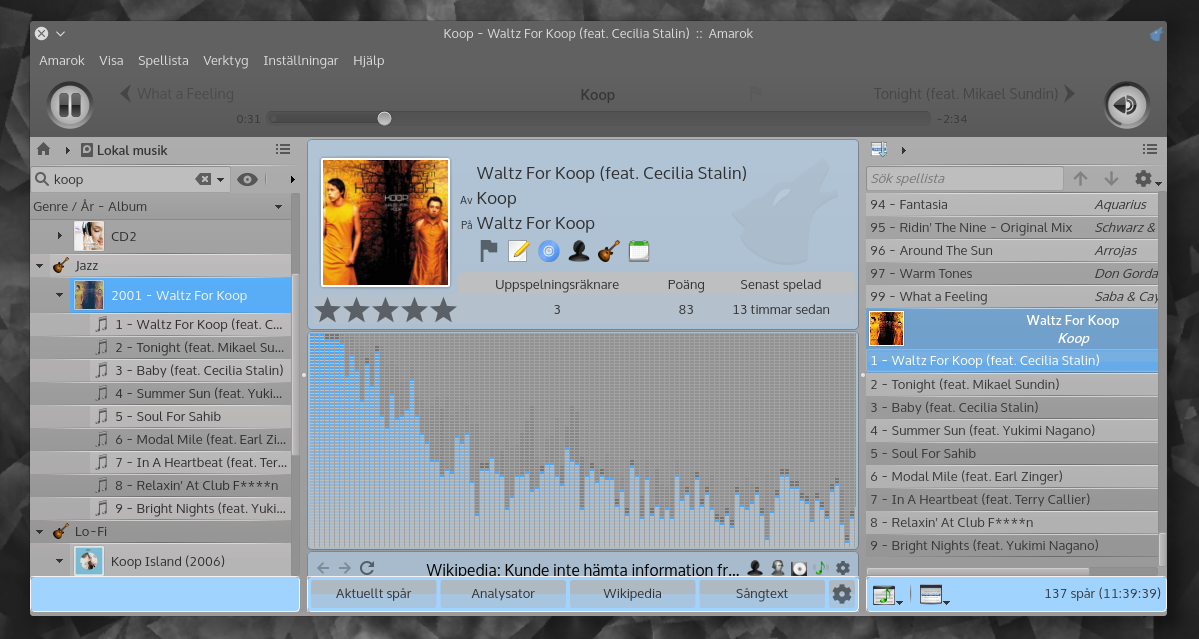The width and height of the screenshot is (1199, 639).
Task: Open the Spellista menu
Action: 163,60
